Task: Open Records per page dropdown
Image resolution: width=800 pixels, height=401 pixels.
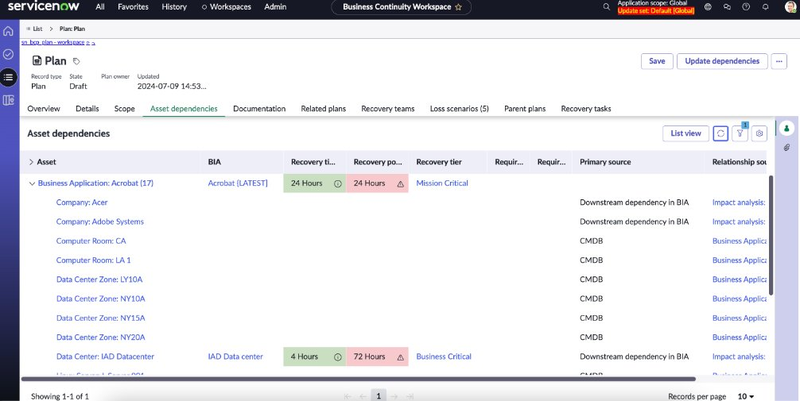Action: pos(746,396)
